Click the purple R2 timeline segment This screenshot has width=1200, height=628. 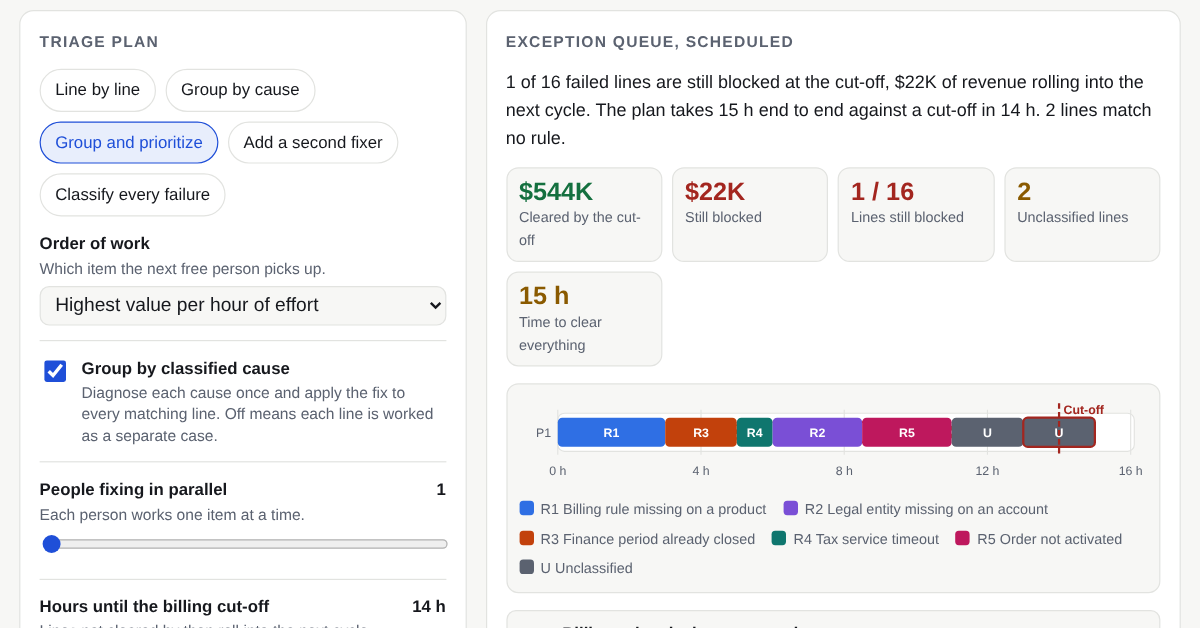coord(817,433)
